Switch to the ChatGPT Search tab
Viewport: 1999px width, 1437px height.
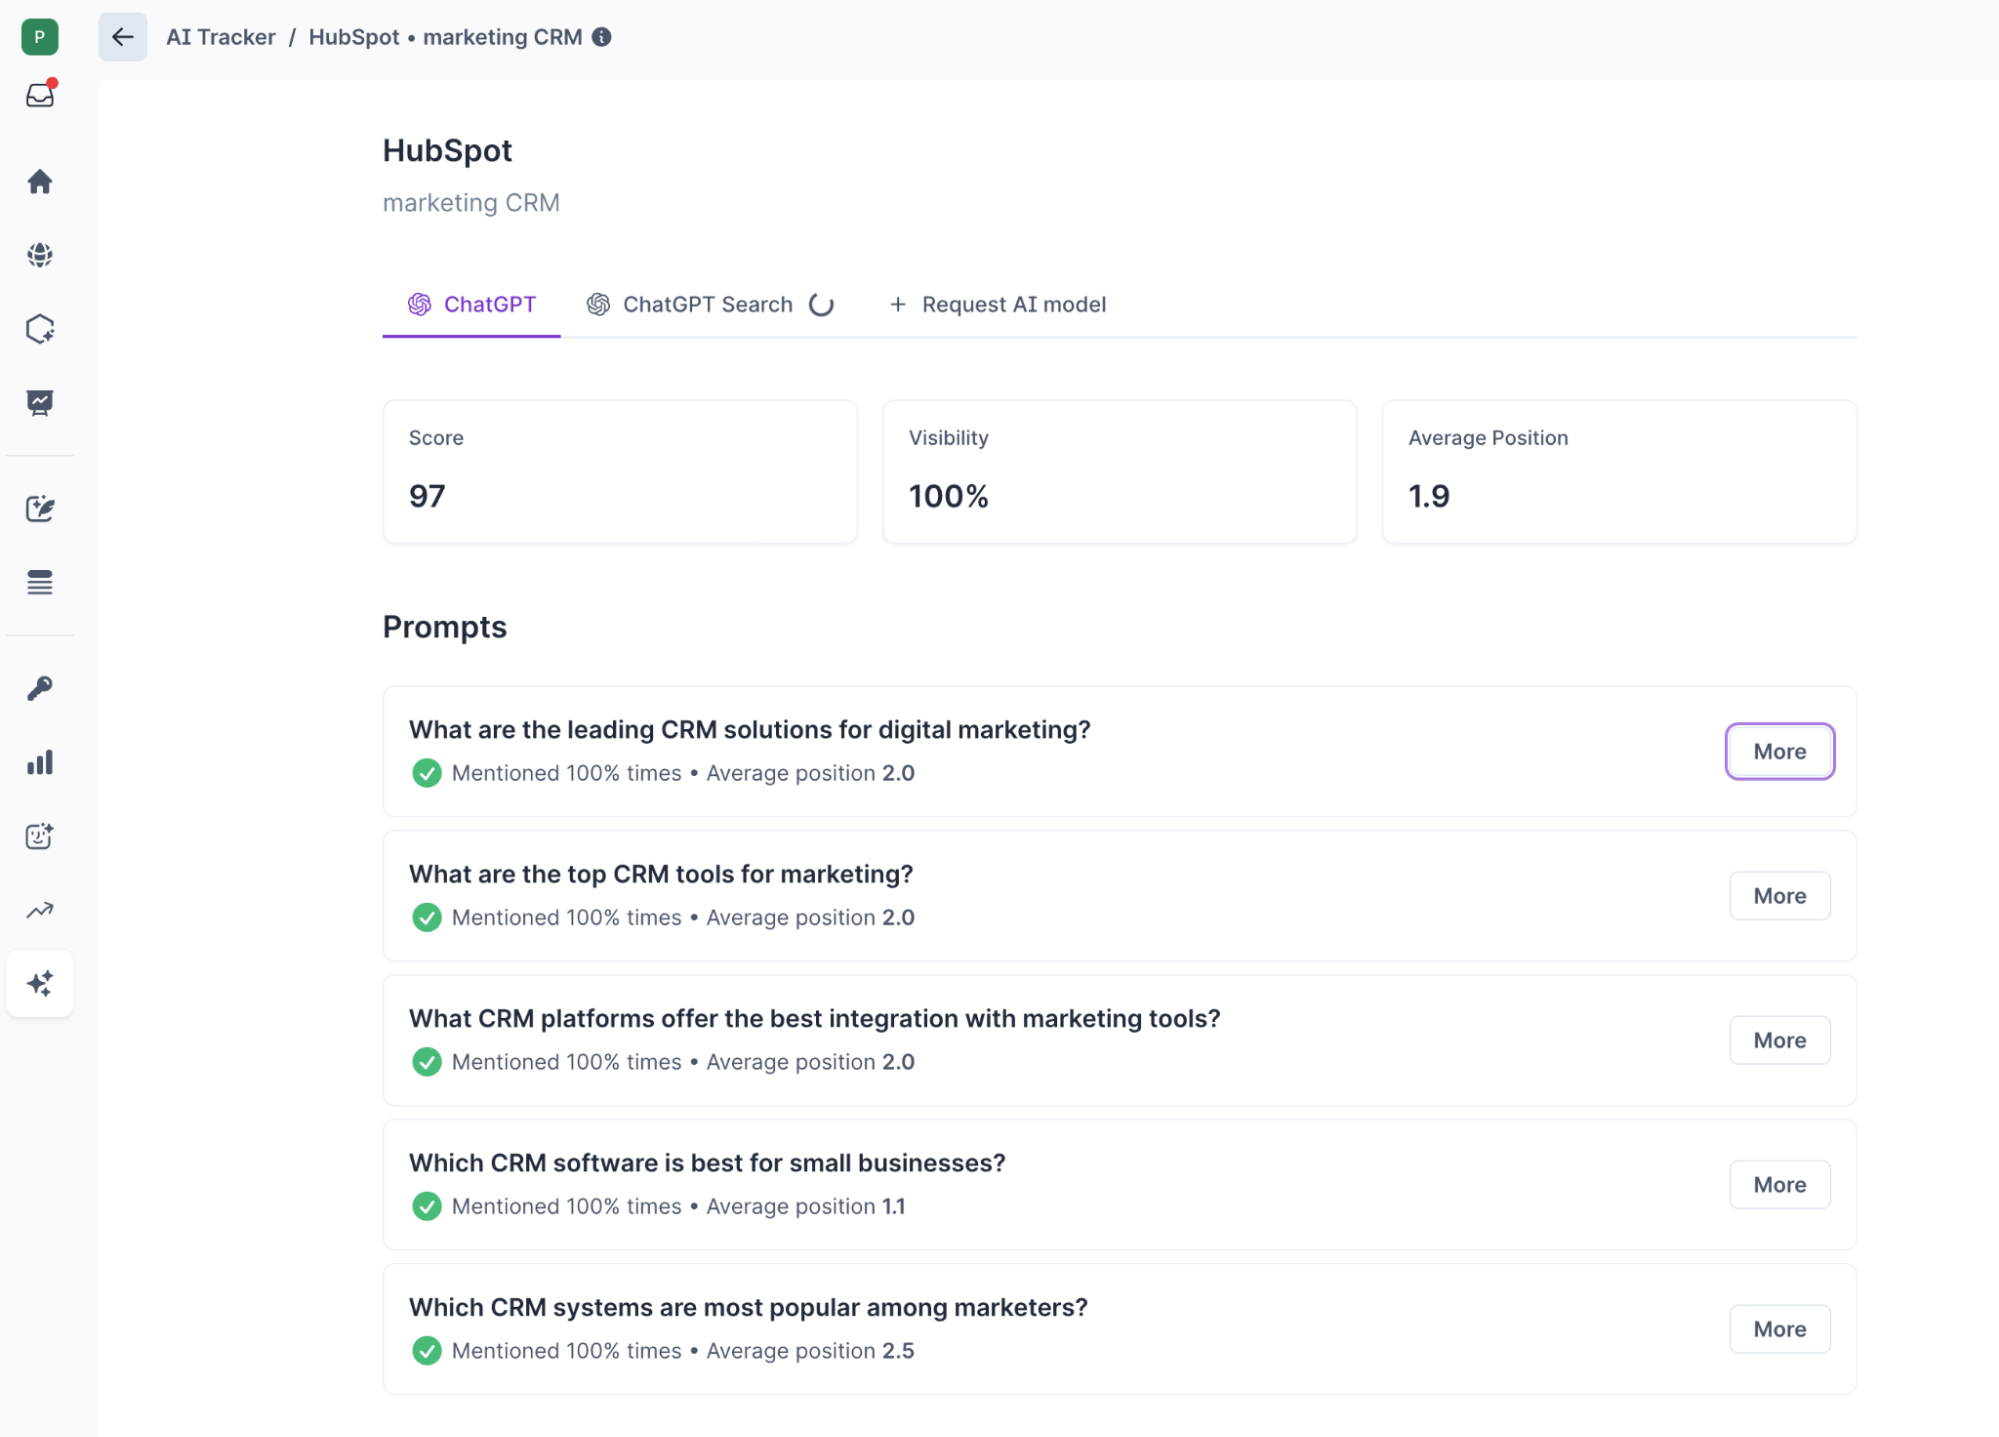[707, 304]
